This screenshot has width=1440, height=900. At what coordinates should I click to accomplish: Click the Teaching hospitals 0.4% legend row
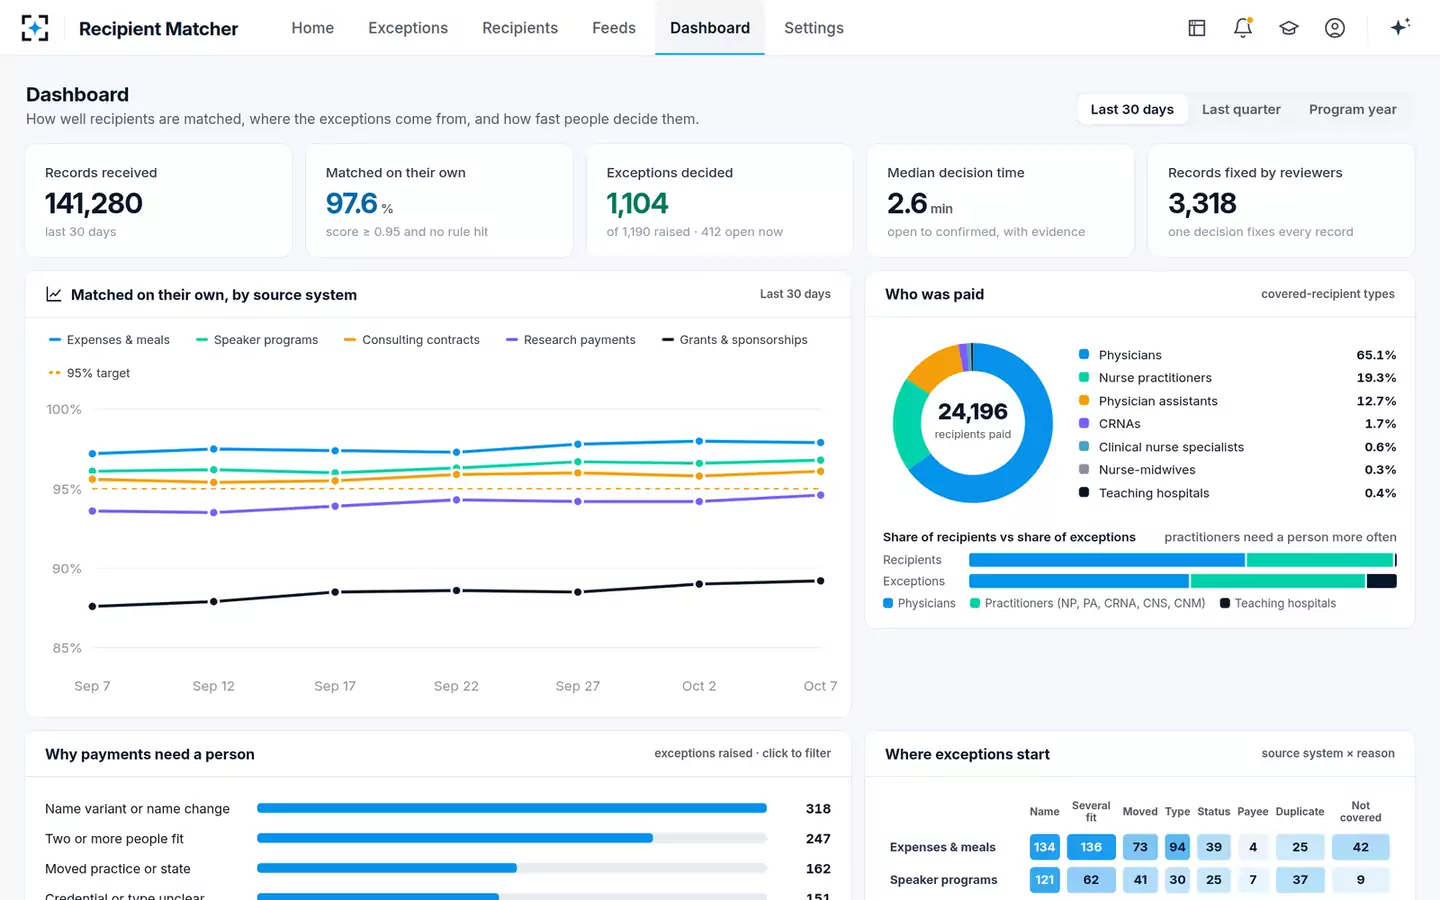[1238, 493]
